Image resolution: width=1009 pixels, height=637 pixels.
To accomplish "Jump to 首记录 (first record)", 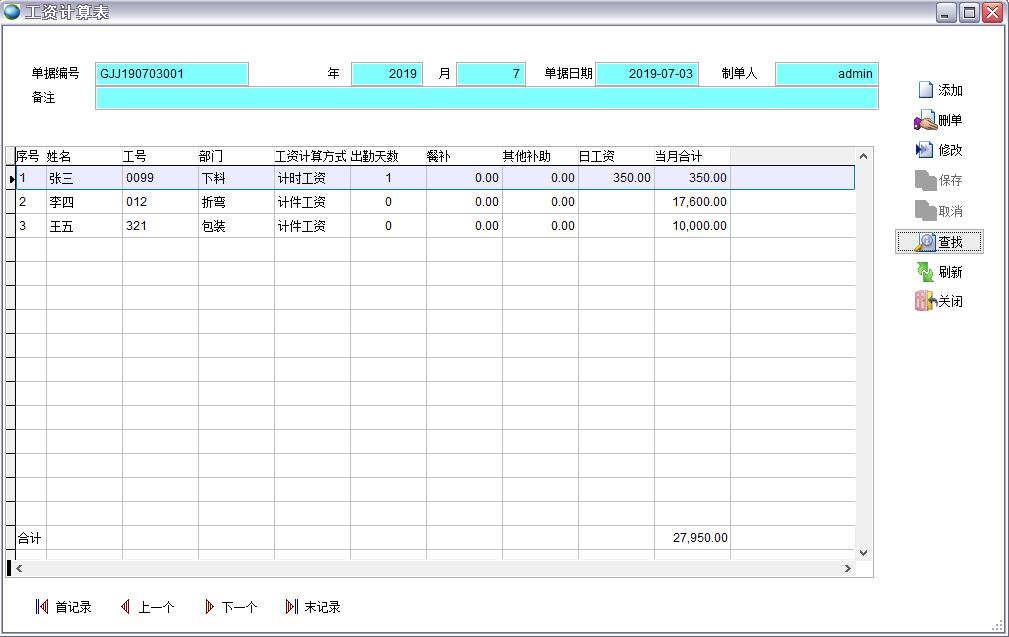I will click(x=65, y=606).
